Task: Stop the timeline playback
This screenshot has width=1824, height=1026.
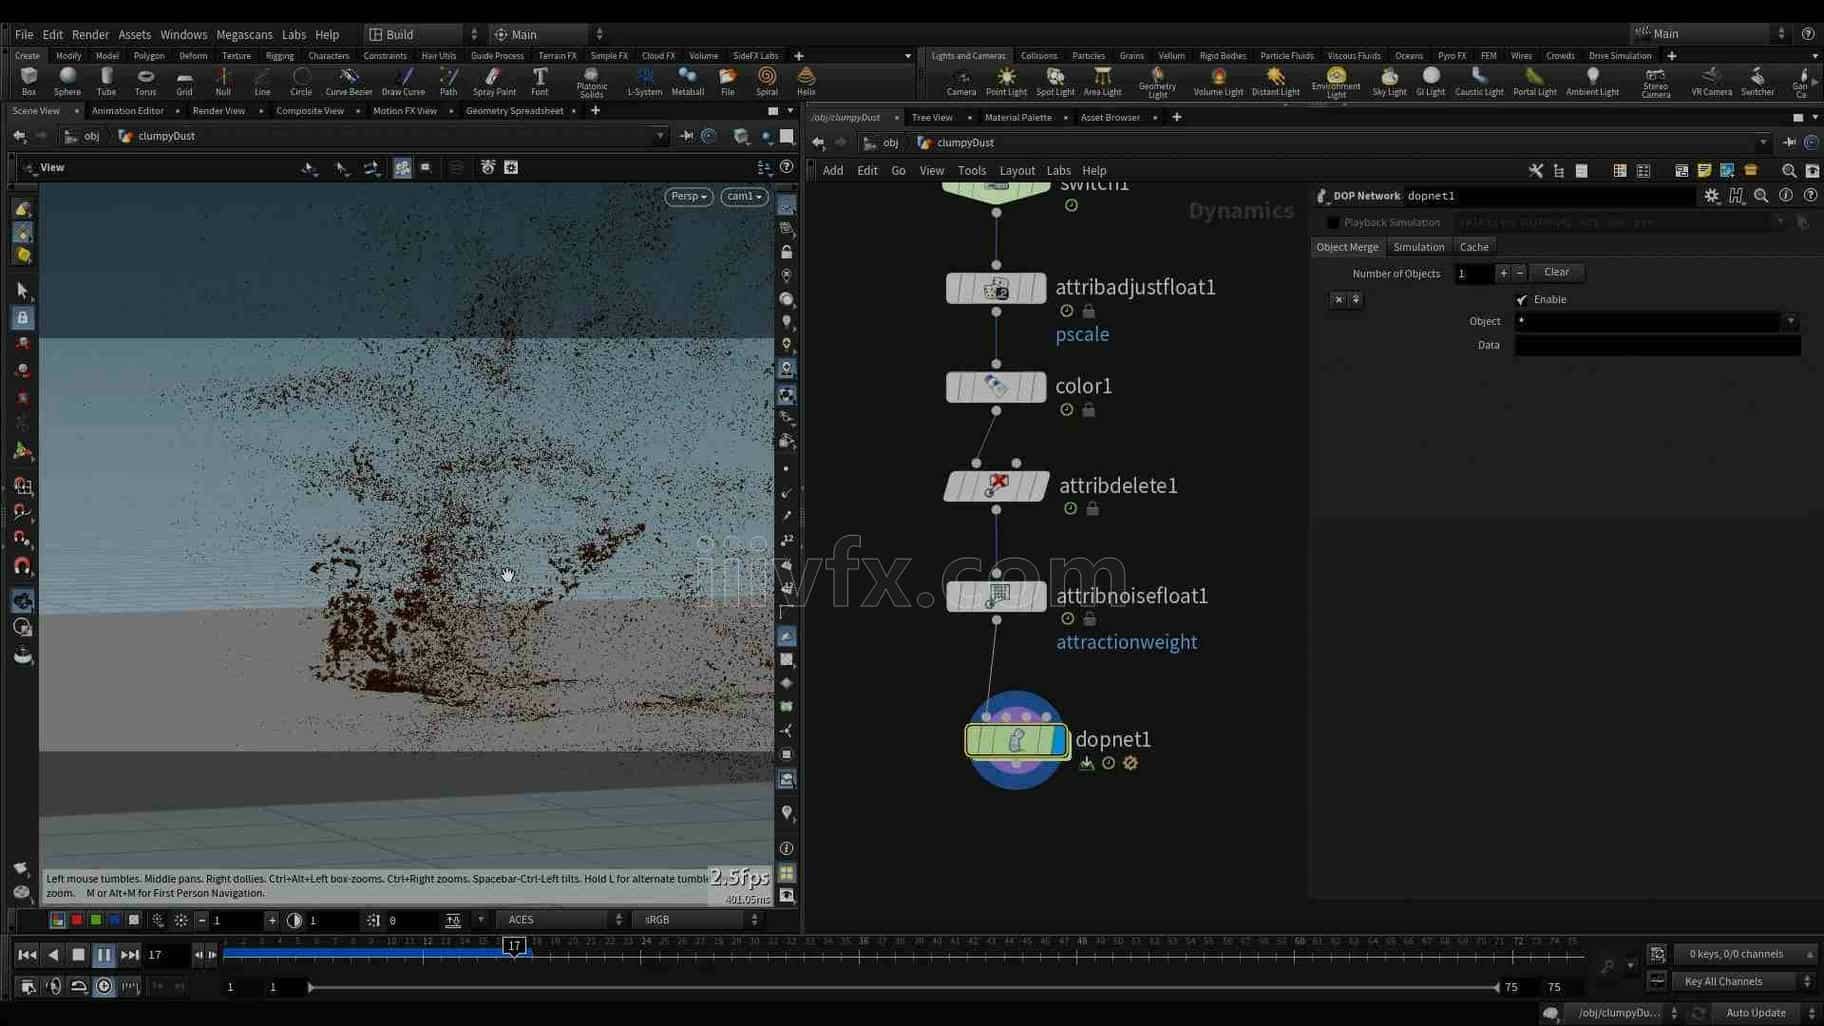Action: 78,955
